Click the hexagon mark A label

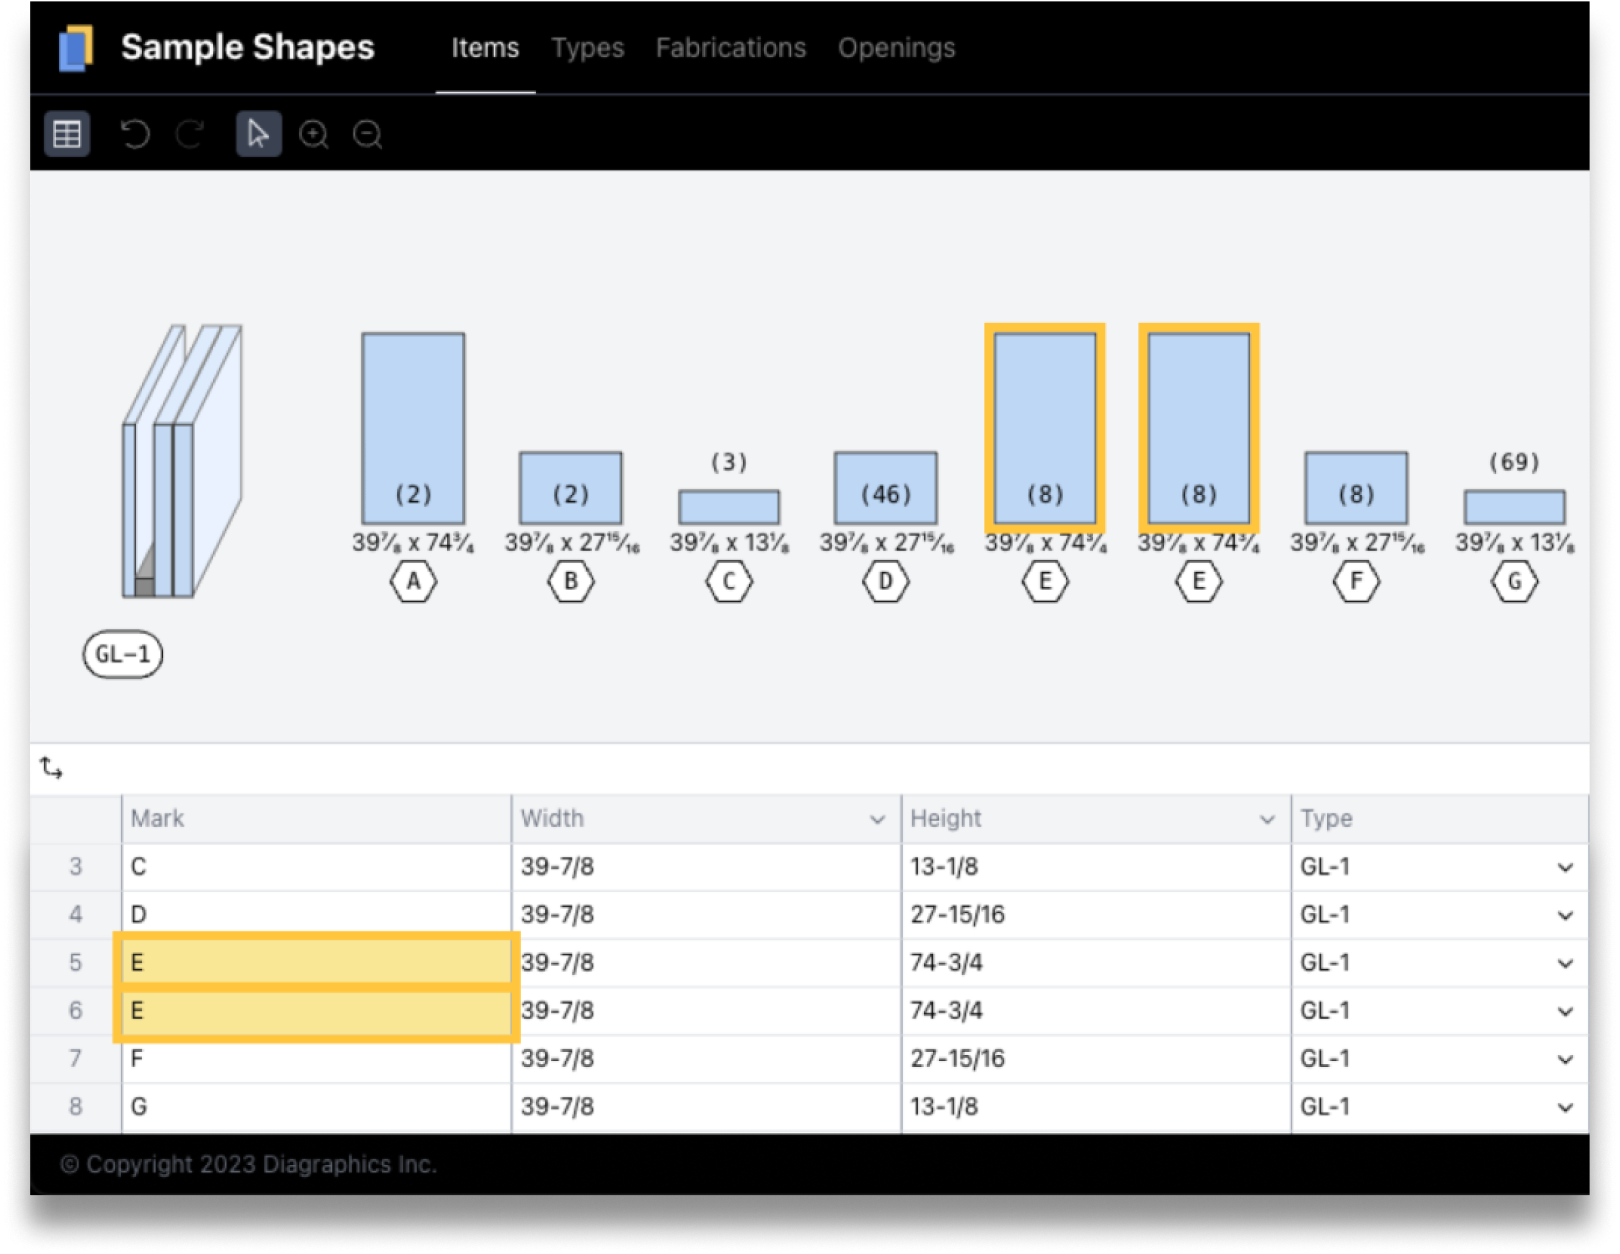413,581
